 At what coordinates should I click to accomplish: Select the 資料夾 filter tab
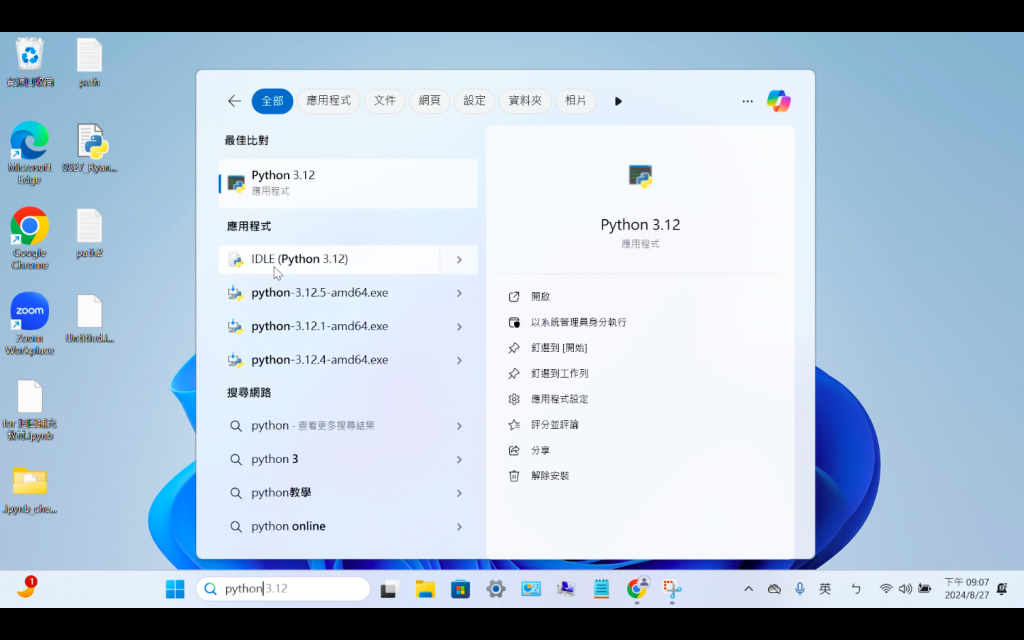[x=525, y=101]
